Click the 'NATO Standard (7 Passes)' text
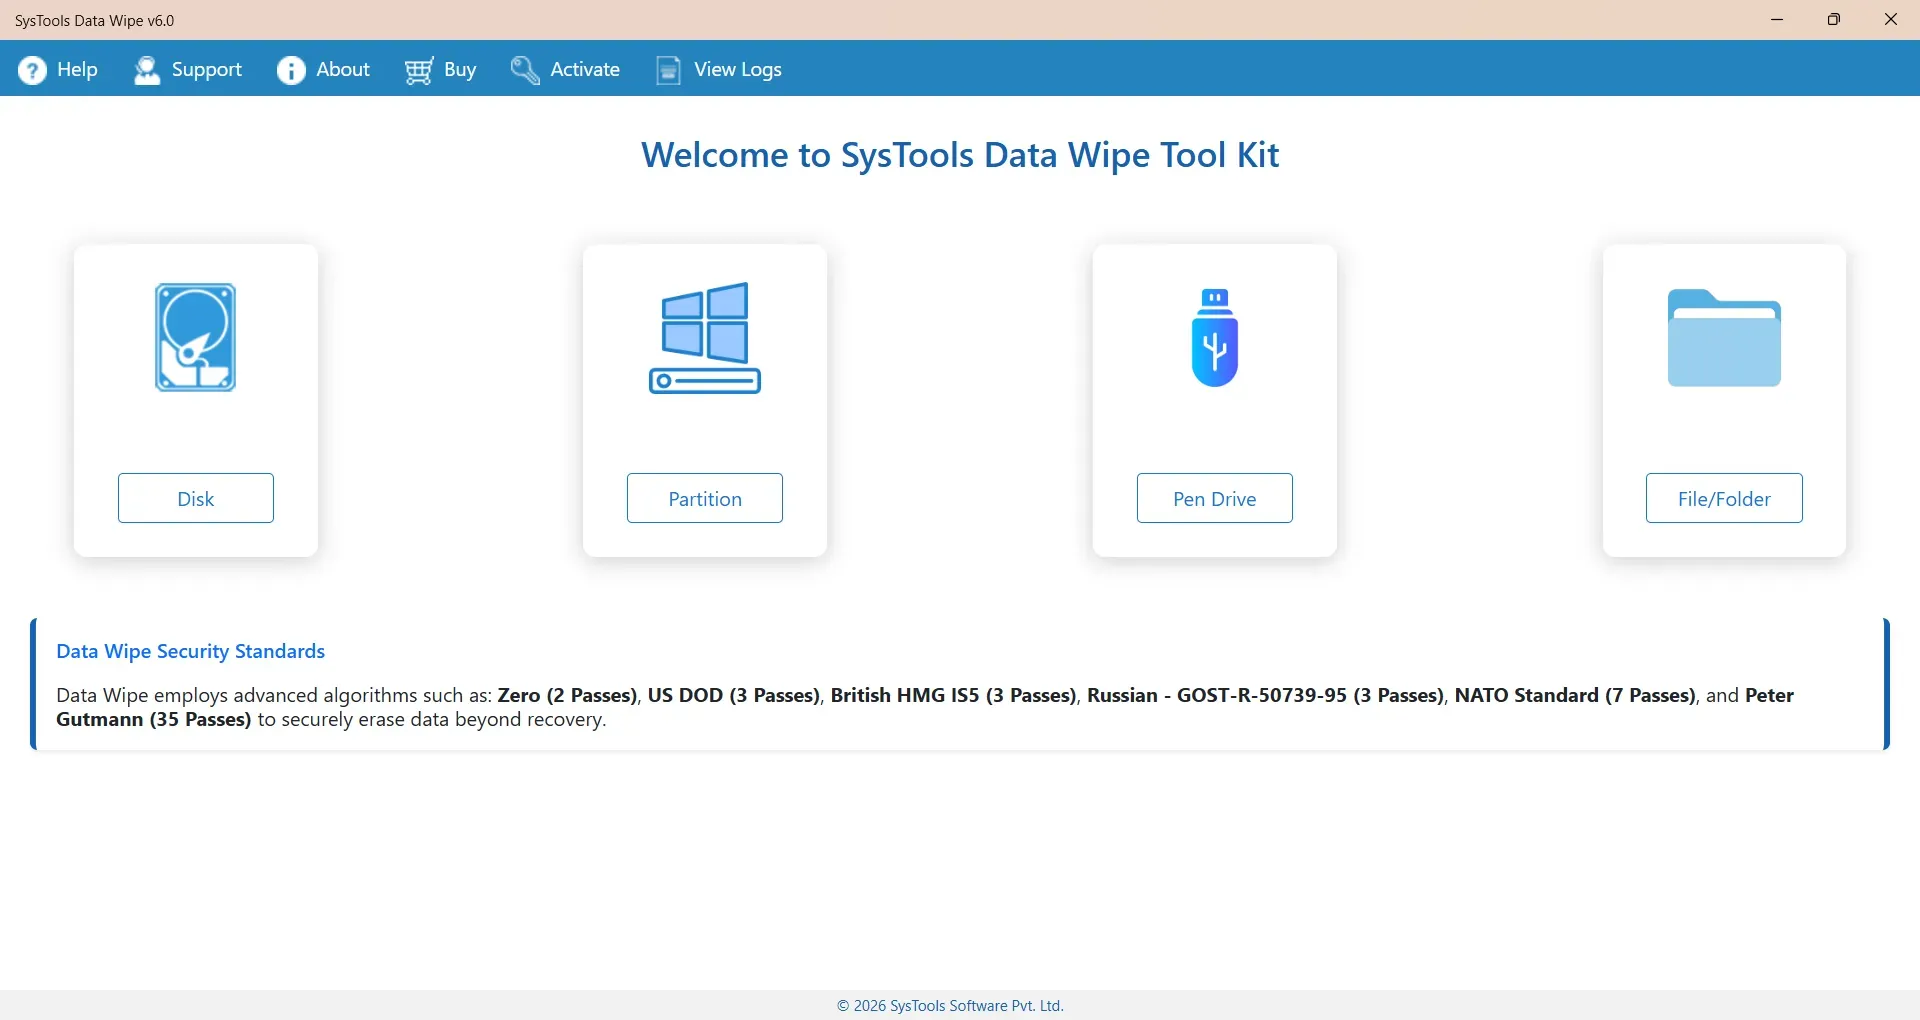The image size is (1920, 1020). point(1575,696)
